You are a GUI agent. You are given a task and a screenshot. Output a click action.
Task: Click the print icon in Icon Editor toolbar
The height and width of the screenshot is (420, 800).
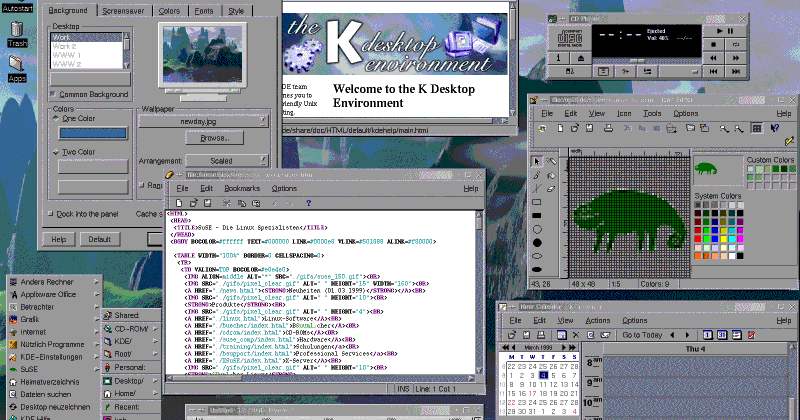tap(608, 128)
